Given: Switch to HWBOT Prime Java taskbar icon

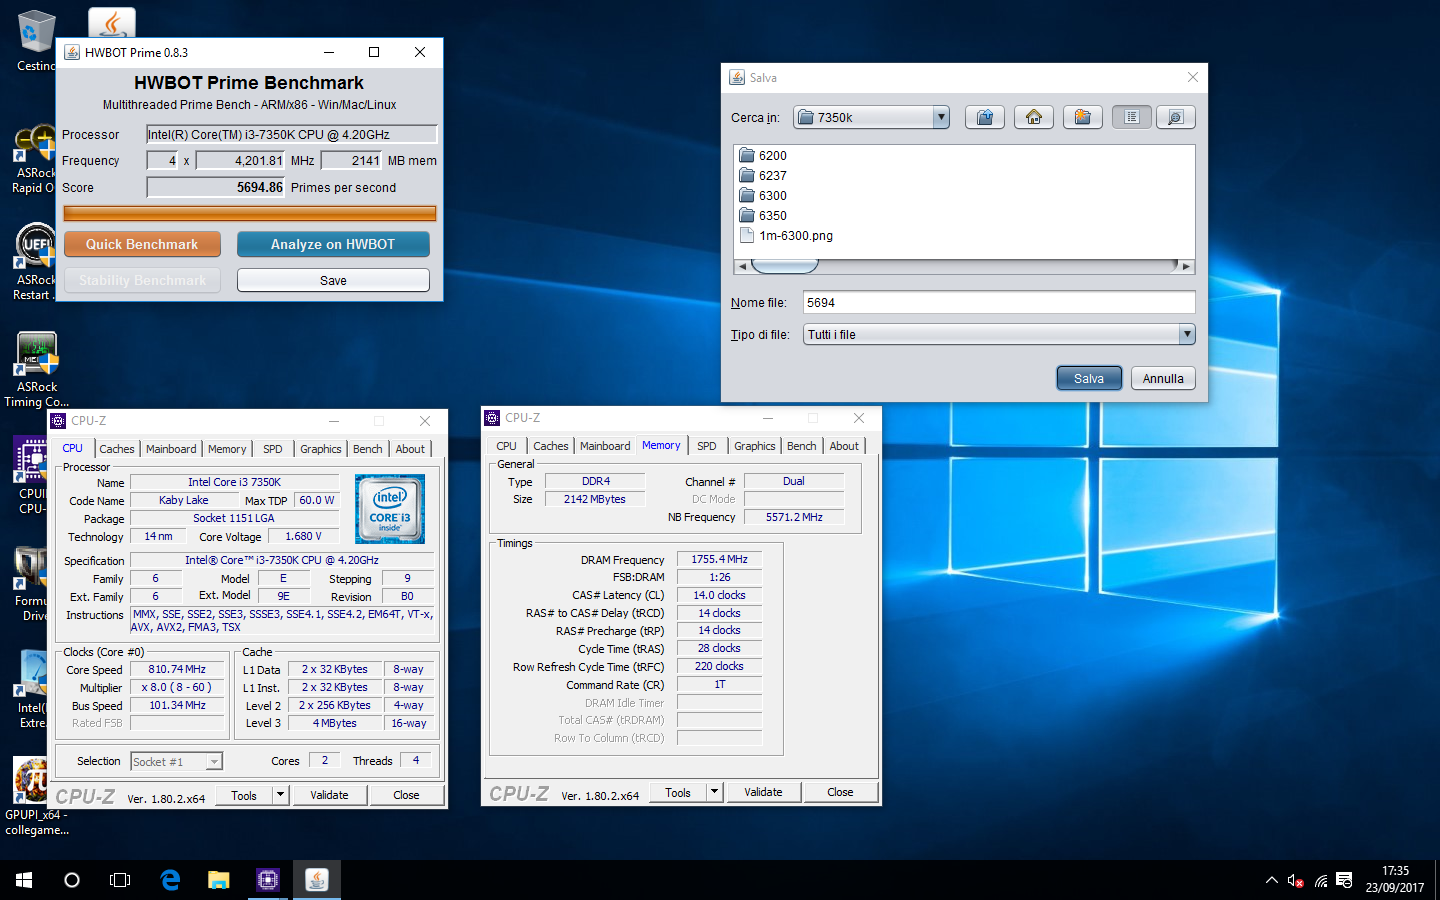Looking at the screenshot, I should pyautogui.click(x=317, y=880).
